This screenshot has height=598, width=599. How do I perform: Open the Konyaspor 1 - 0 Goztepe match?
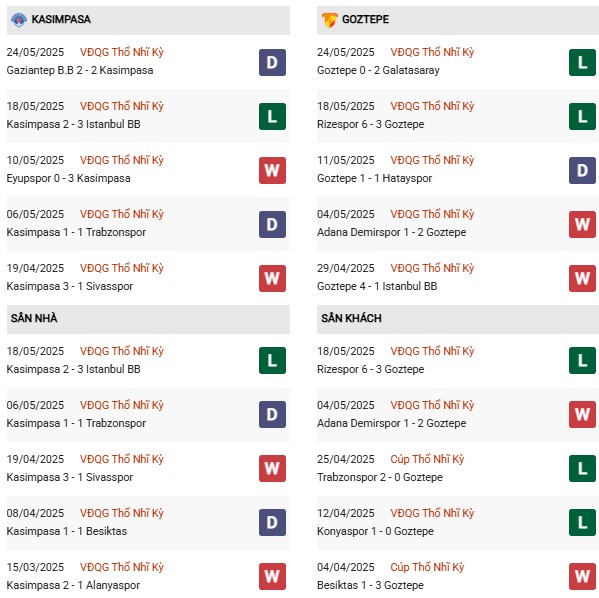[x=458, y=522]
